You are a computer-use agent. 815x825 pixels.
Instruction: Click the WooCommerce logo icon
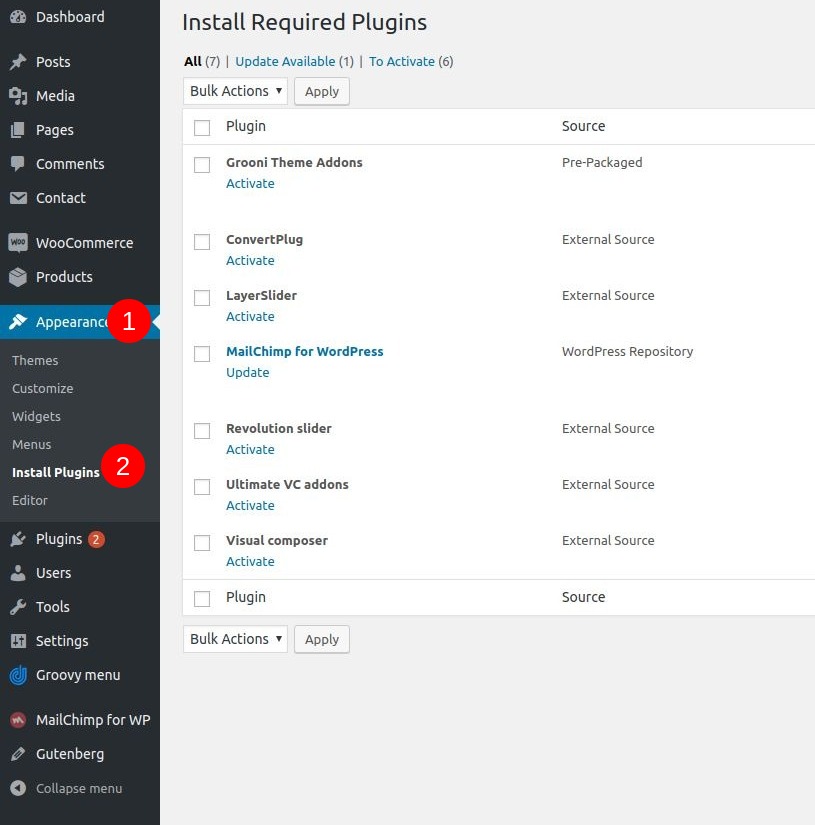click(18, 243)
